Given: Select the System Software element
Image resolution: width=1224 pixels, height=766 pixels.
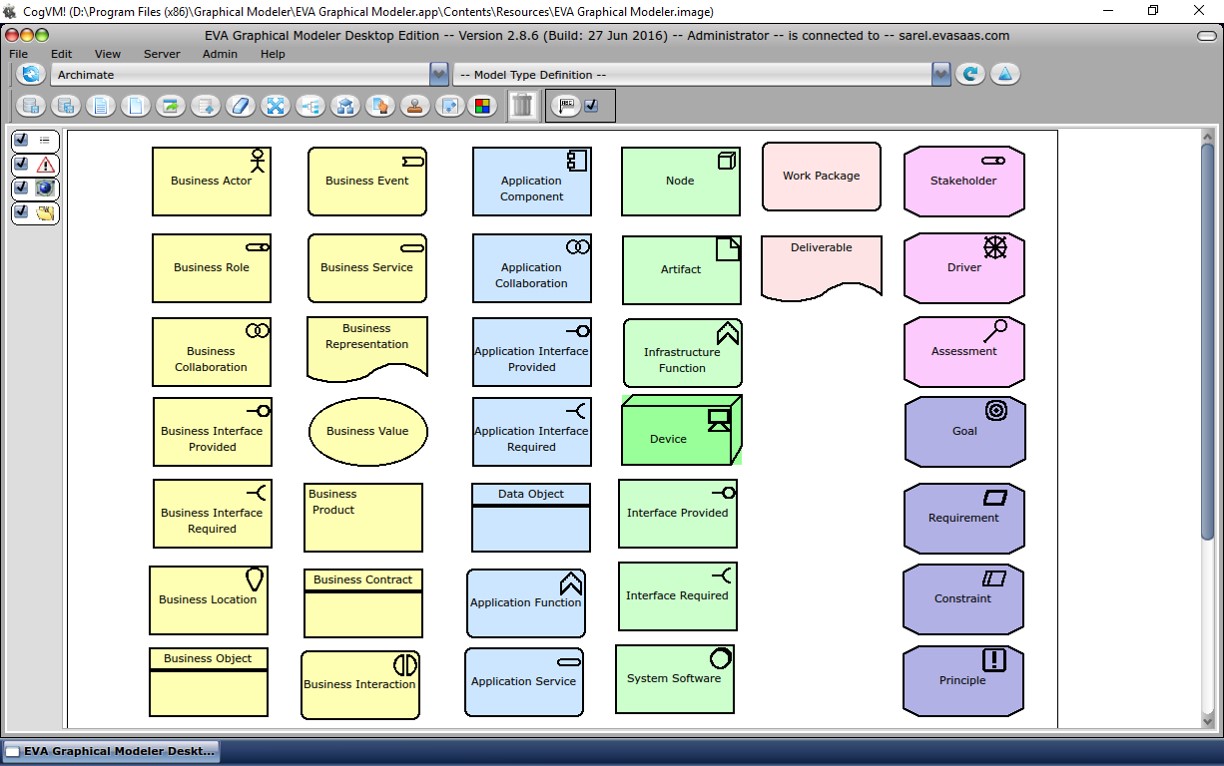Looking at the screenshot, I should pyautogui.click(x=675, y=679).
